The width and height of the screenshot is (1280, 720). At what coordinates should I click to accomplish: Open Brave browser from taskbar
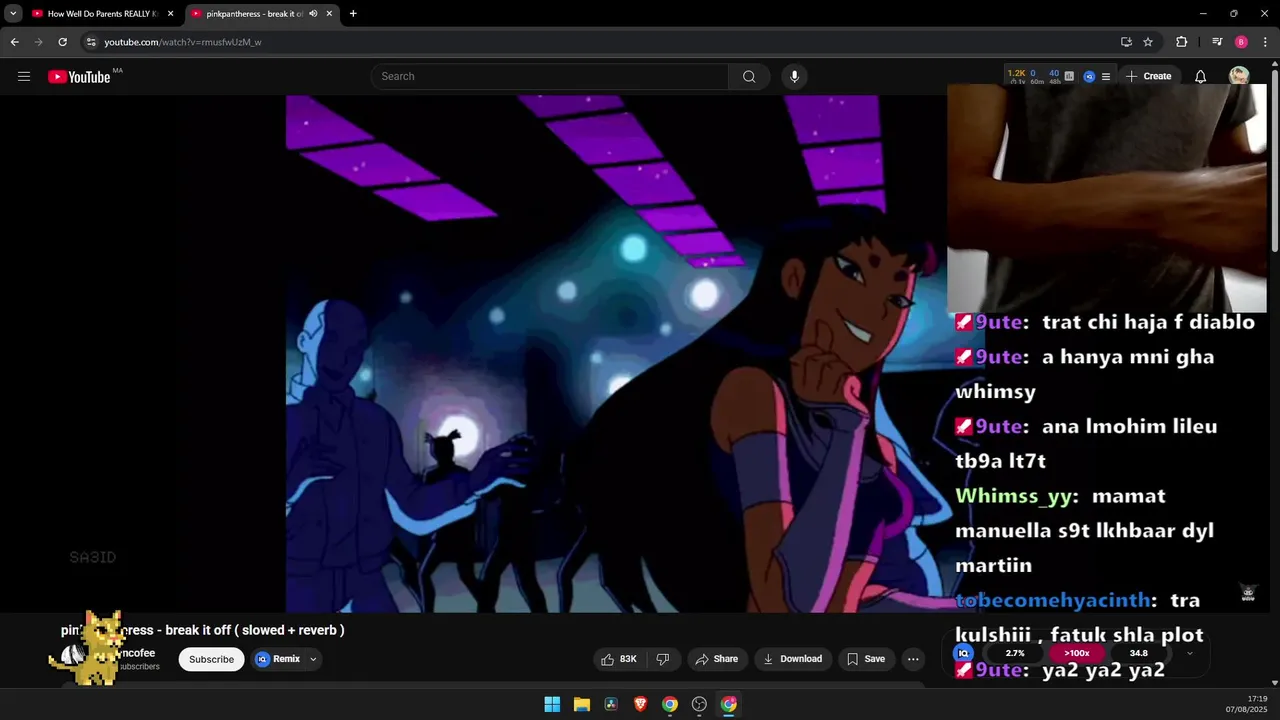pyautogui.click(x=640, y=704)
